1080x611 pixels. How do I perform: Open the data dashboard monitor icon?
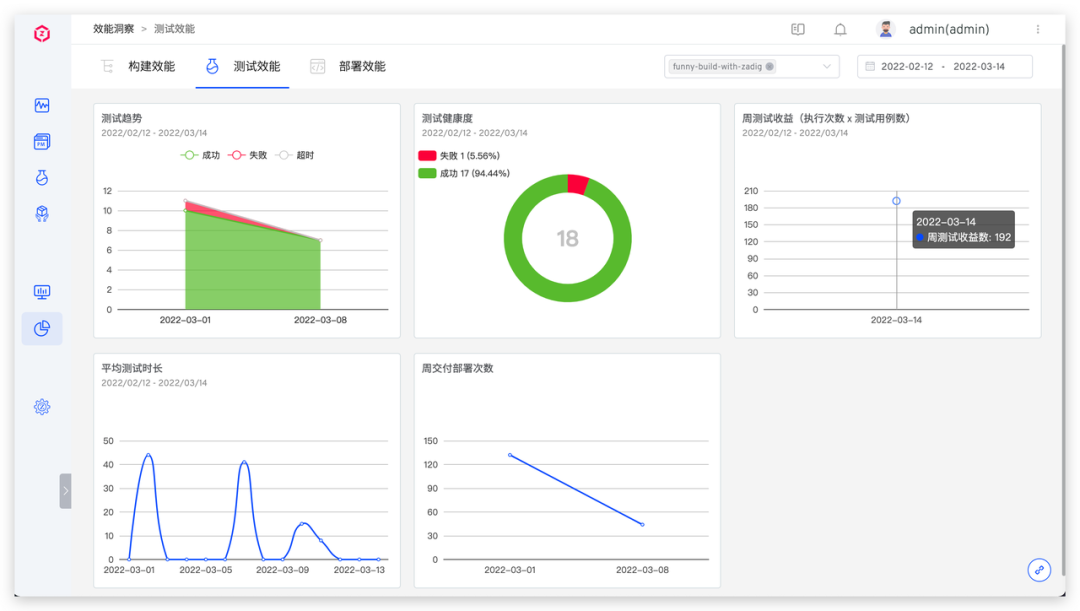(42, 292)
